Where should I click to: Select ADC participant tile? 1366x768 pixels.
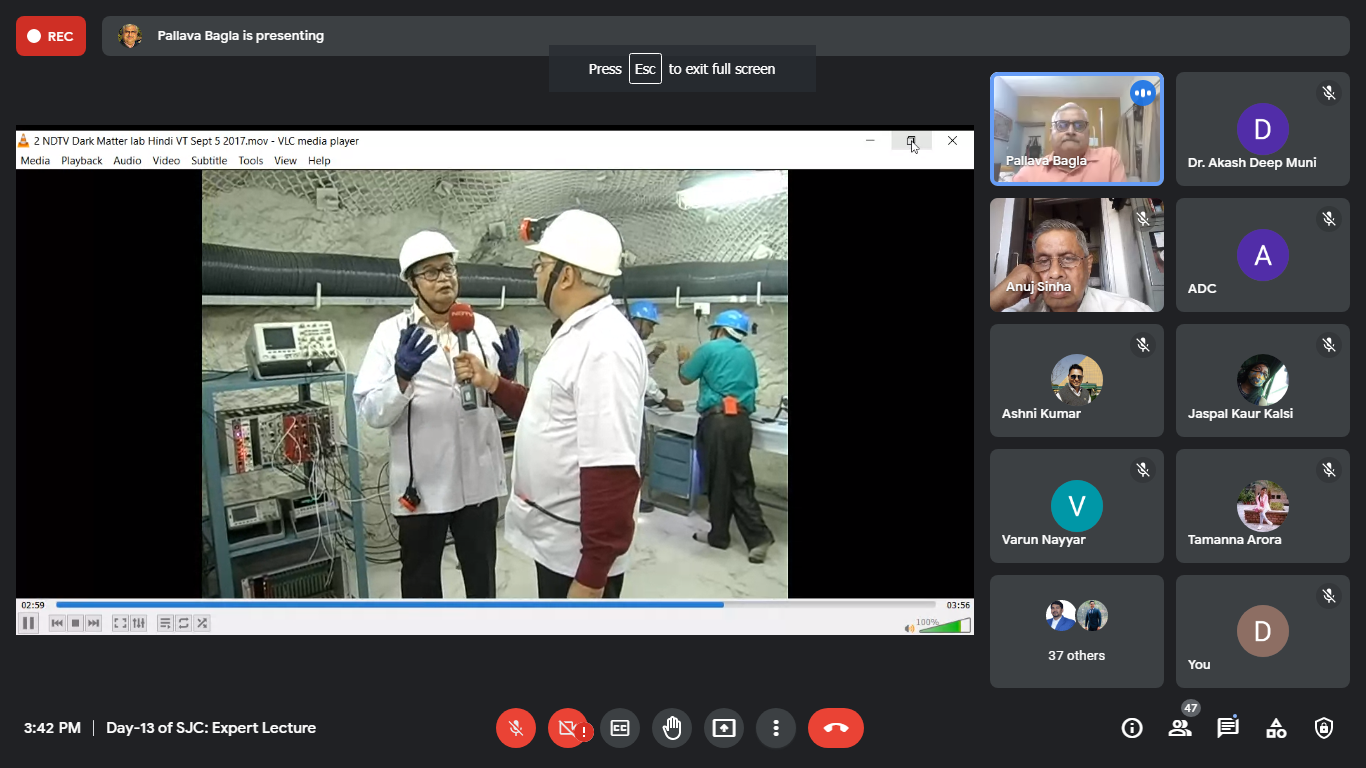point(1263,255)
